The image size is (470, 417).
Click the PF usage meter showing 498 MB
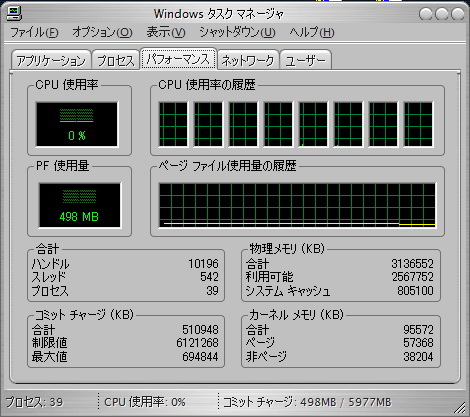[x=79, y=205]
